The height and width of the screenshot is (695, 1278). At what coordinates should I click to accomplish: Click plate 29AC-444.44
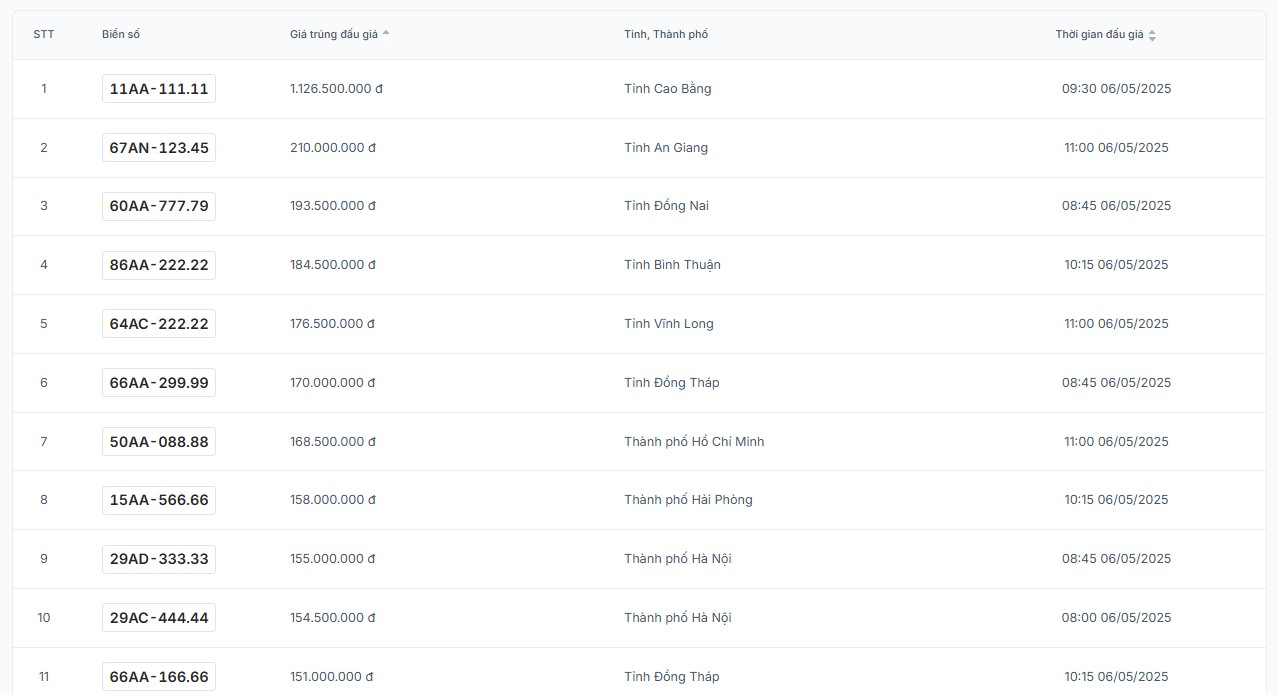tap(159, 618)
